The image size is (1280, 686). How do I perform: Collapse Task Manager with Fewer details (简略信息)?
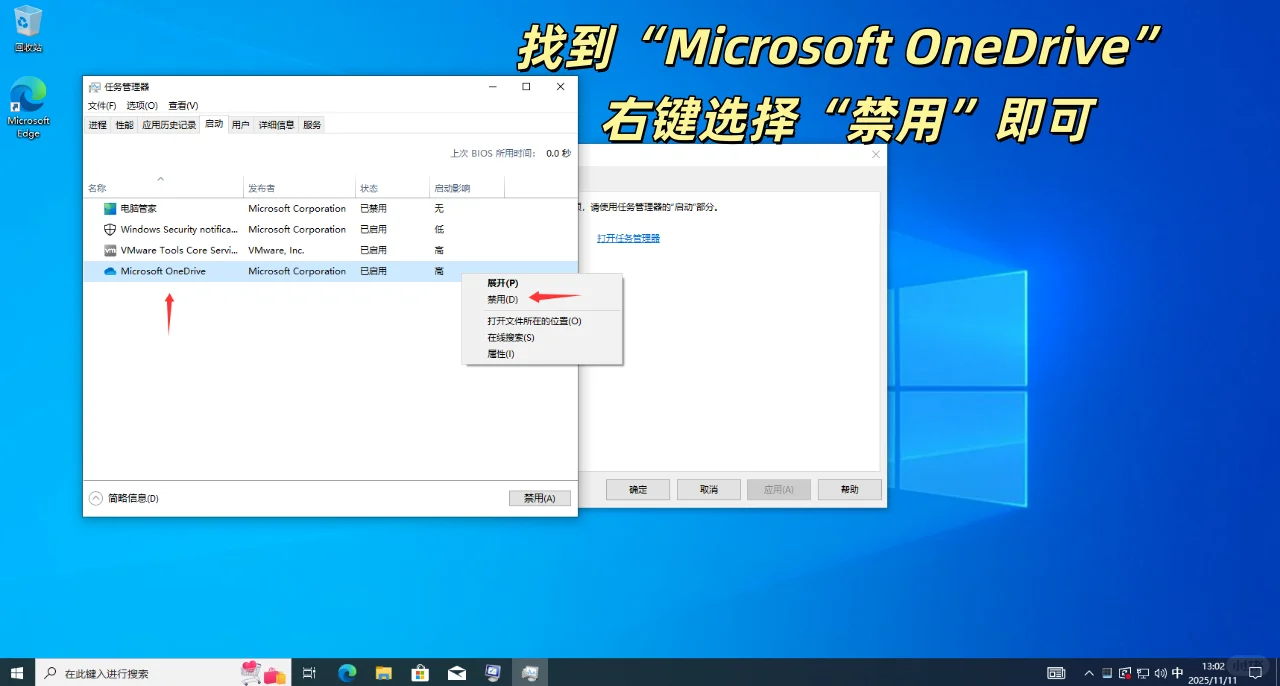click(x=124, y=498)
